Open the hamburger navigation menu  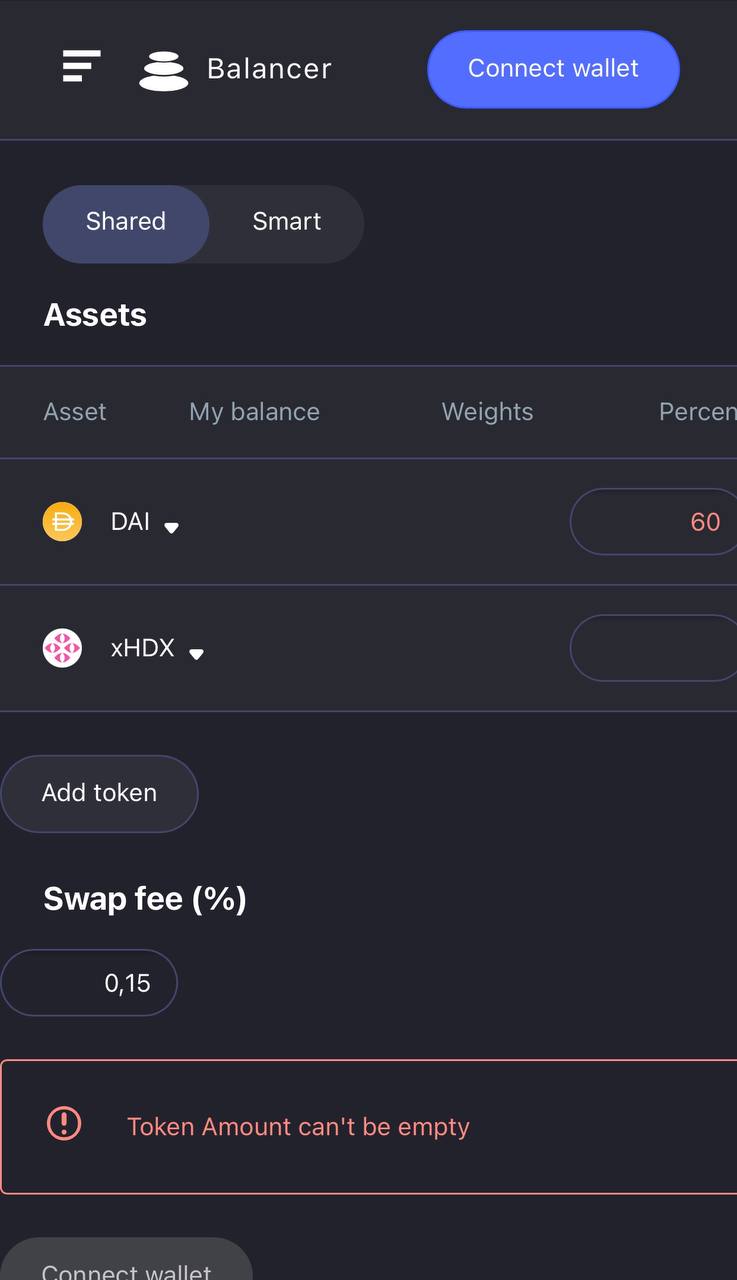click(81, 67)
